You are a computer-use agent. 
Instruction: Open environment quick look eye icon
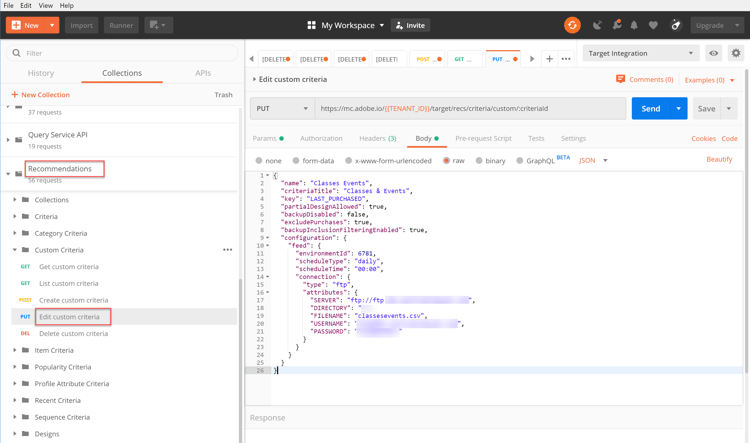714,53
